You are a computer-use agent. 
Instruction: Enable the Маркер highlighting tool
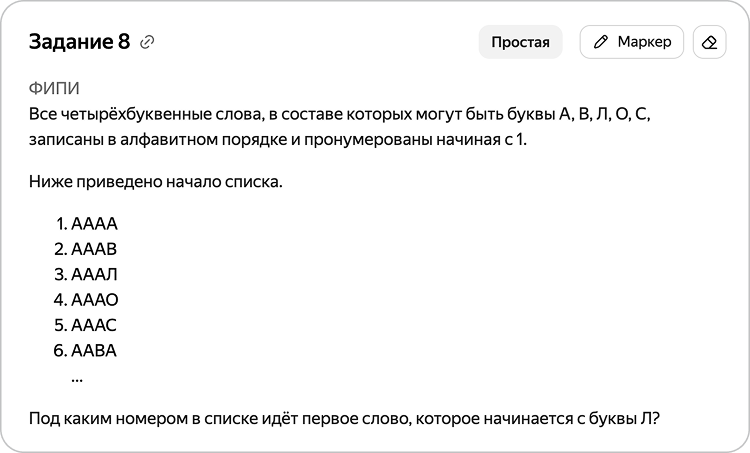coord(631,42)
